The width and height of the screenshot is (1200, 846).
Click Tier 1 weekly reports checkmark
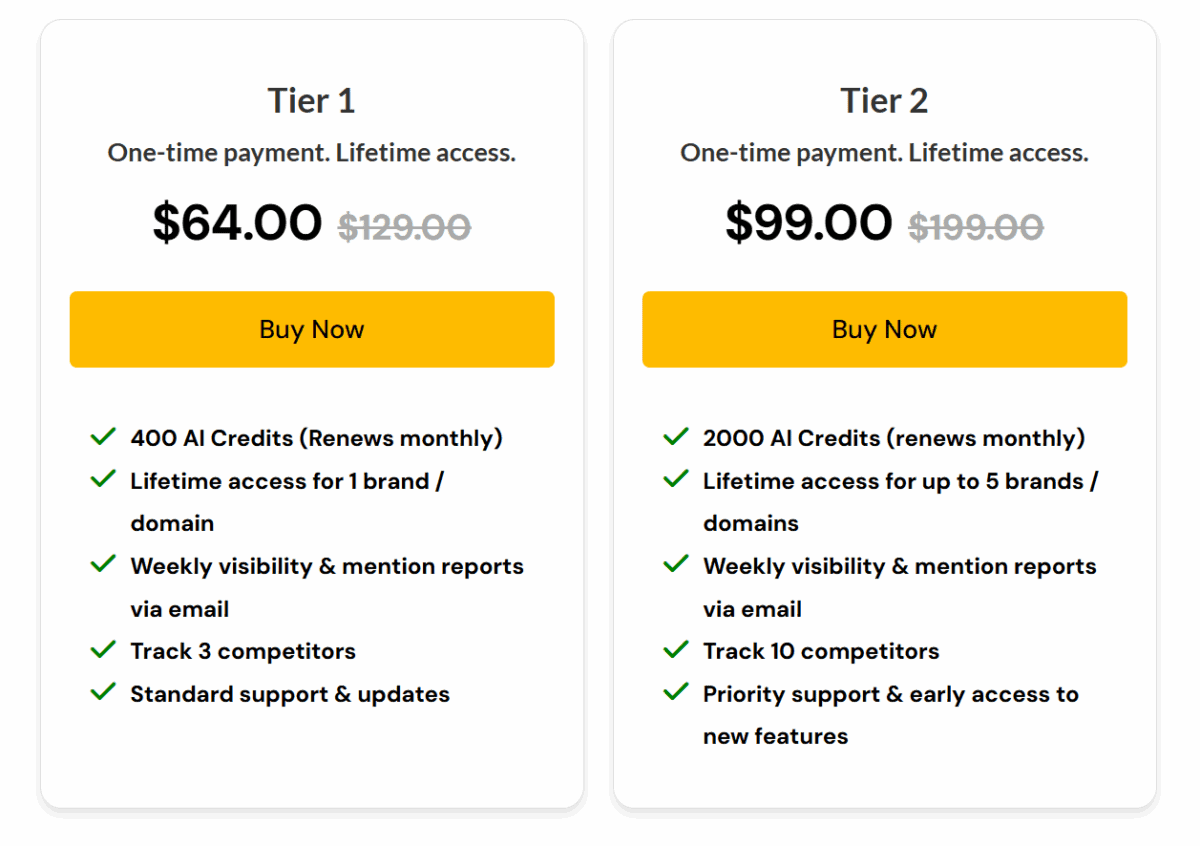point(103,565)
